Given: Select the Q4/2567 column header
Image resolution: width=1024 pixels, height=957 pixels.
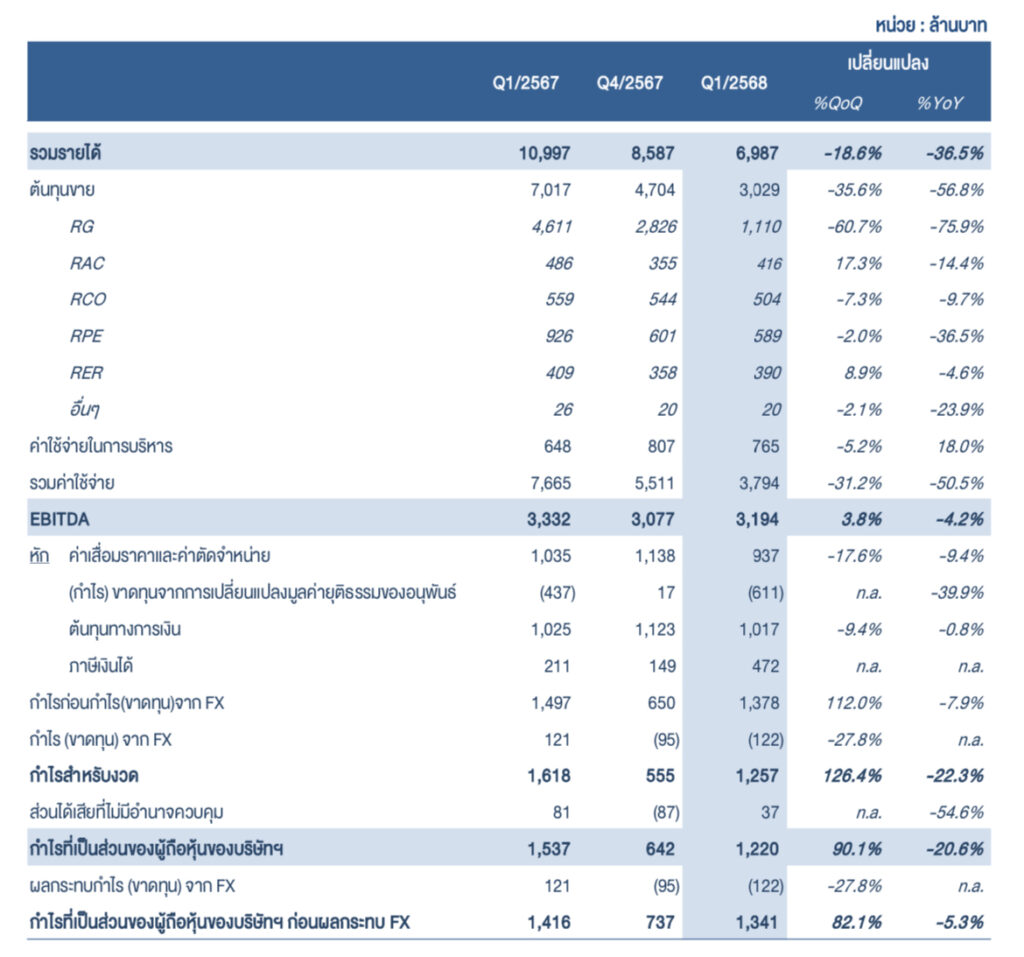Looking at the screenshot, I should point(629,83).
